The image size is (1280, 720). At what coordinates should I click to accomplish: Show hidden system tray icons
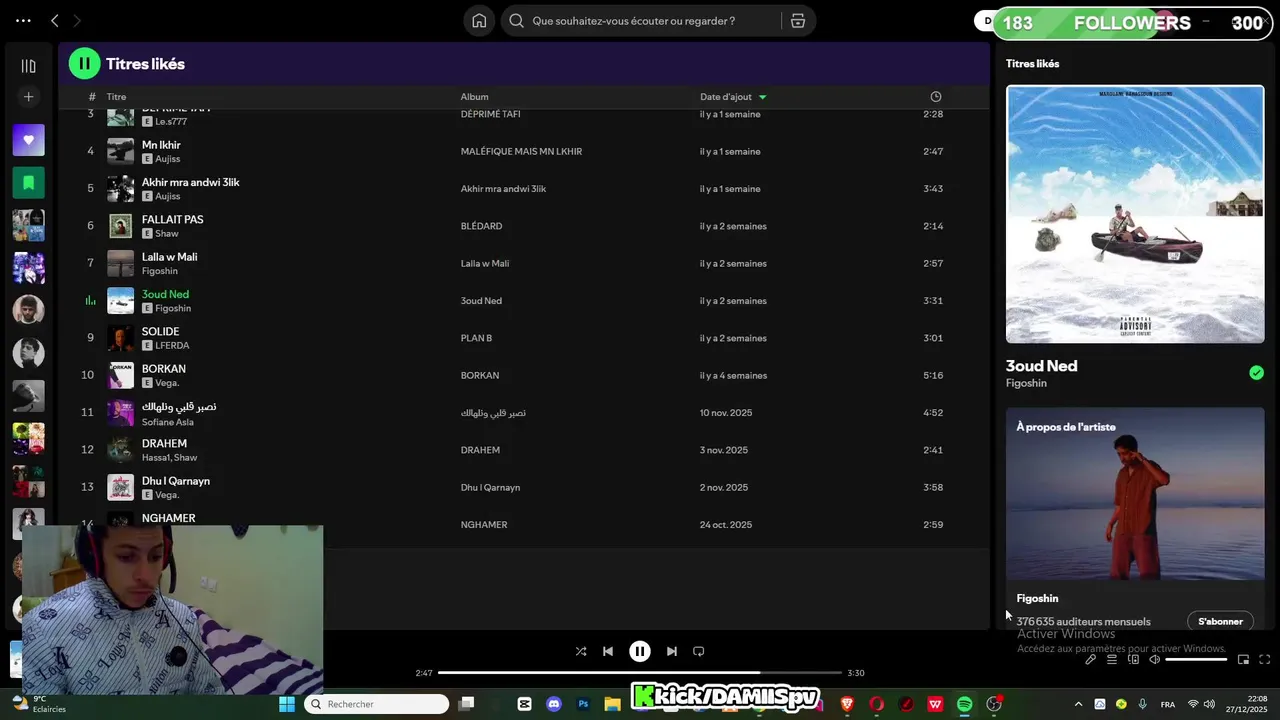[x=1078, y=704]
